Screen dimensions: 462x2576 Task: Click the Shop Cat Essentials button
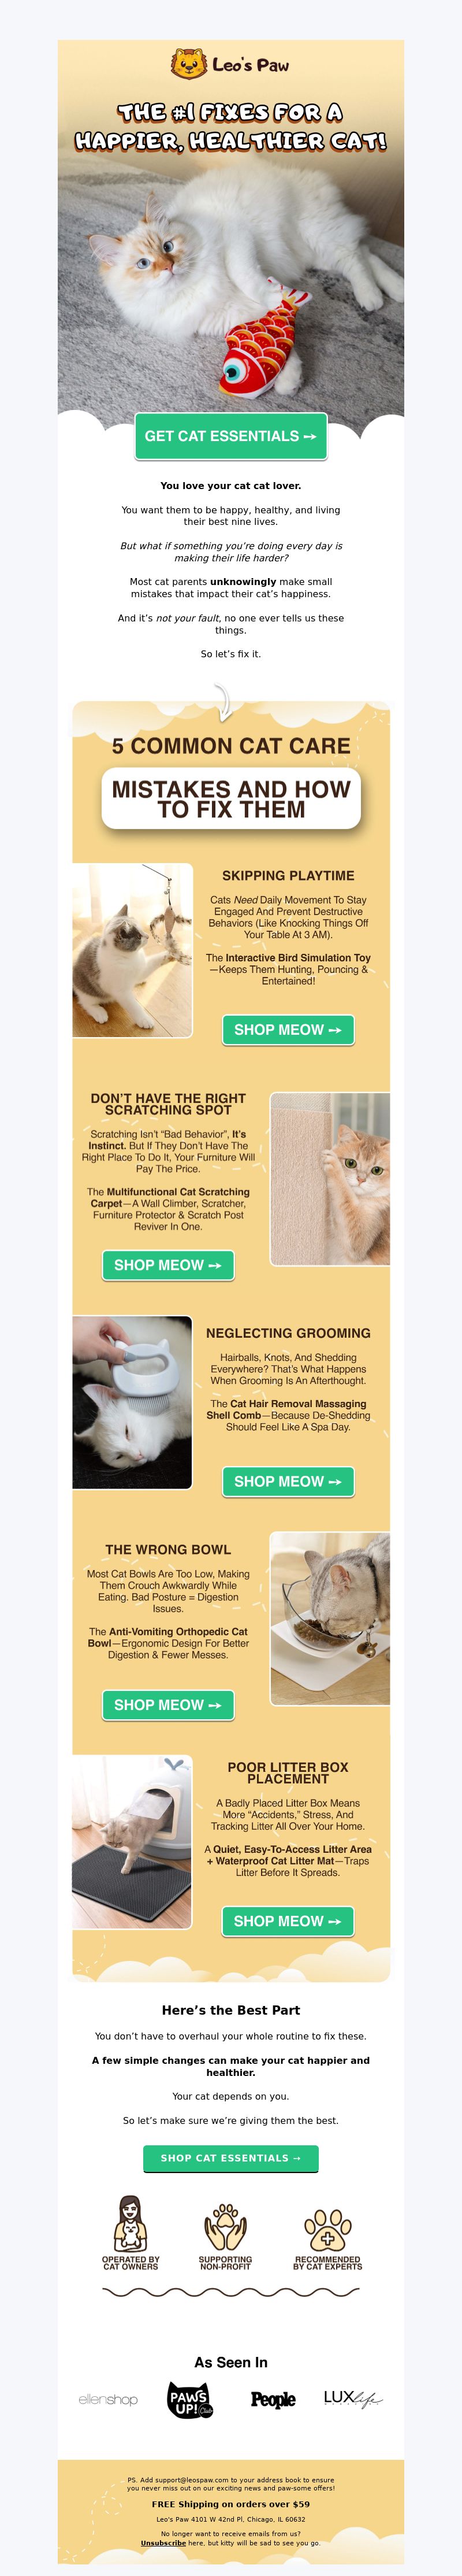coord(231,2158)
